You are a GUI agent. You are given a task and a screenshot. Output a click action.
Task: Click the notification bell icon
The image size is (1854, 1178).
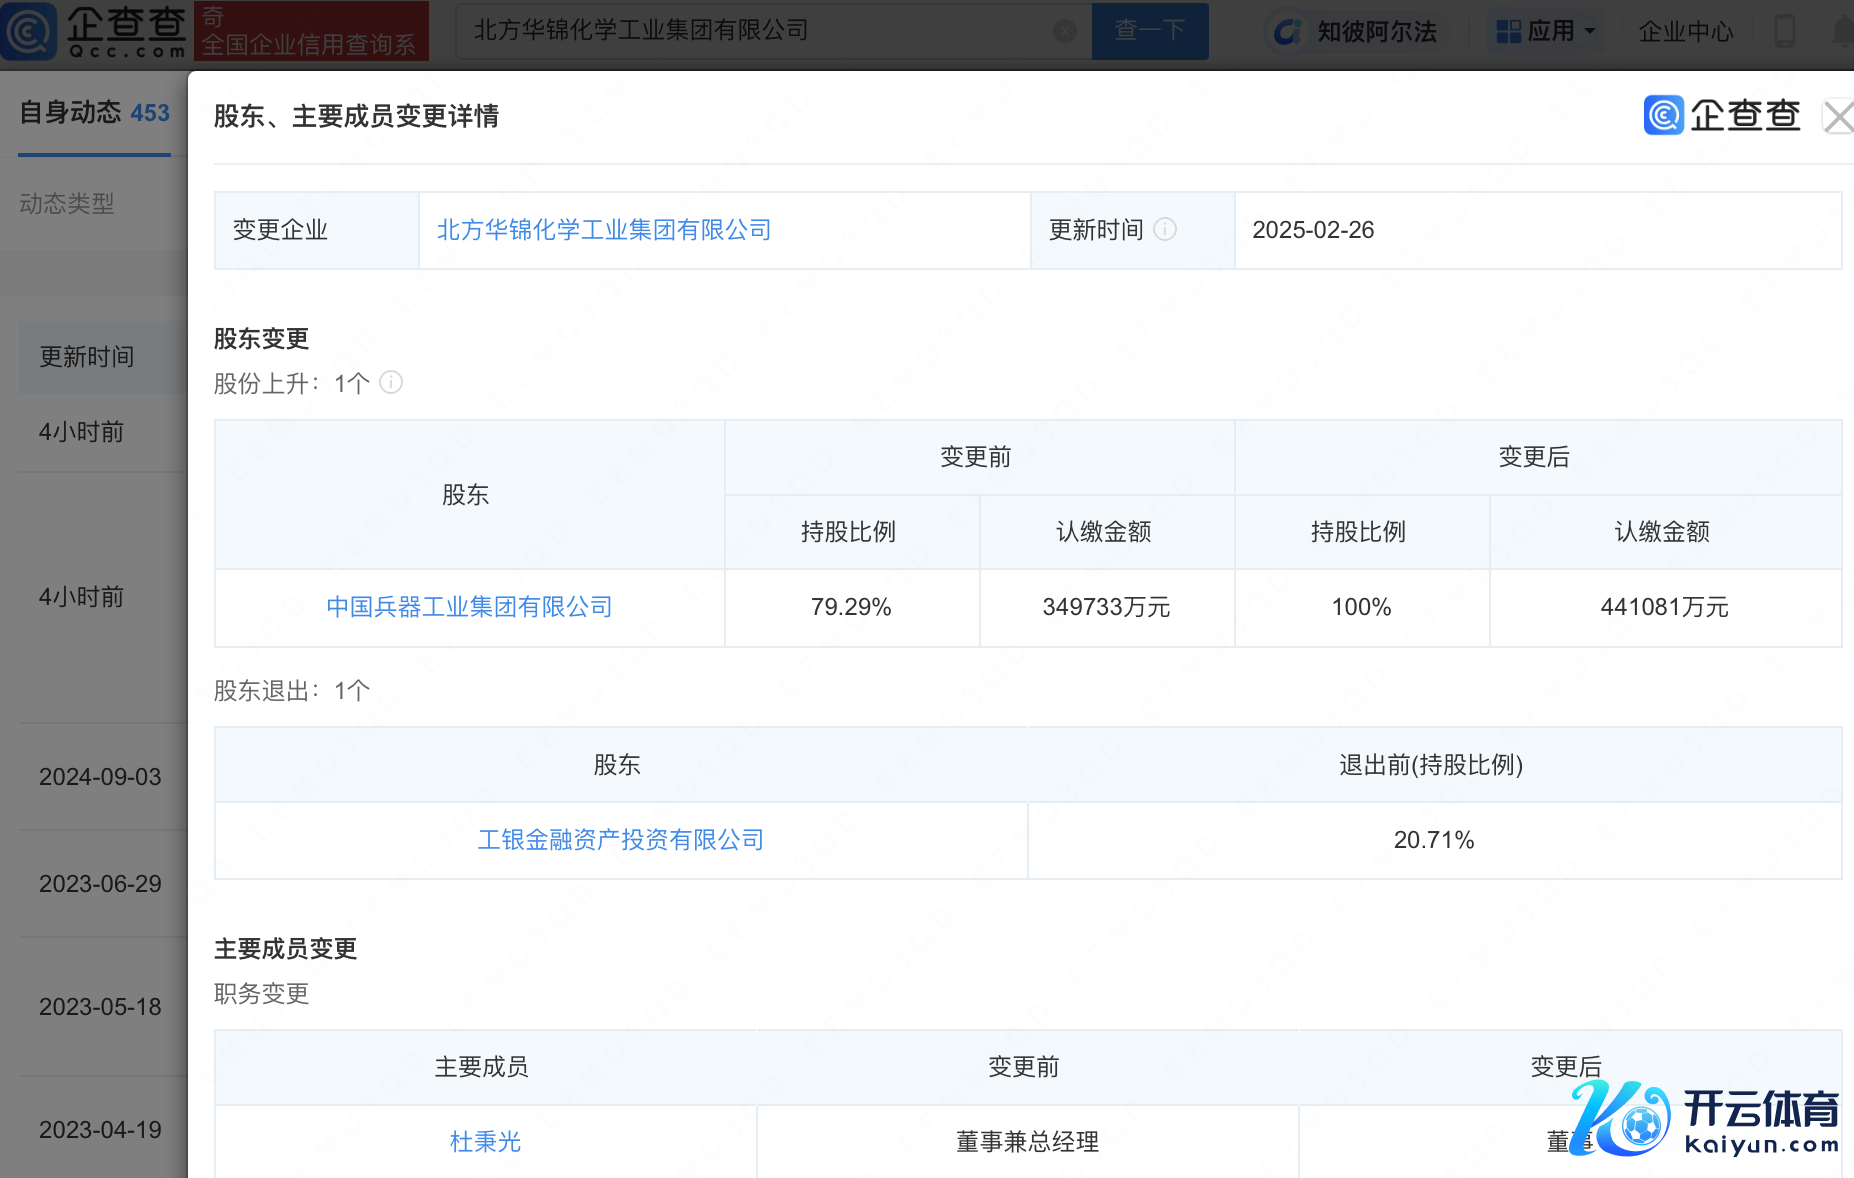[1842, 31]
